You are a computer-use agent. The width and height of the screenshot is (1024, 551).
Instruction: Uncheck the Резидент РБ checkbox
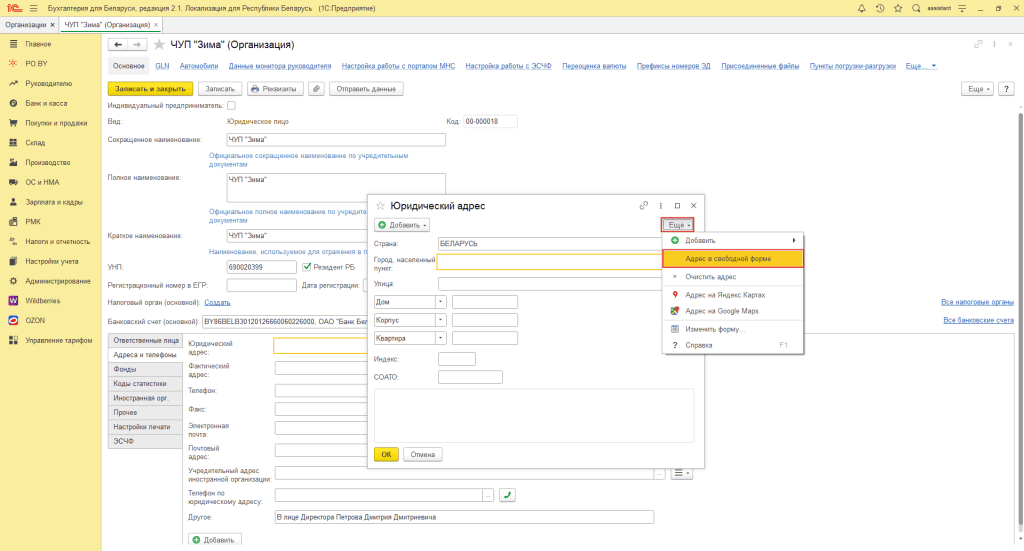coord(307,267)
